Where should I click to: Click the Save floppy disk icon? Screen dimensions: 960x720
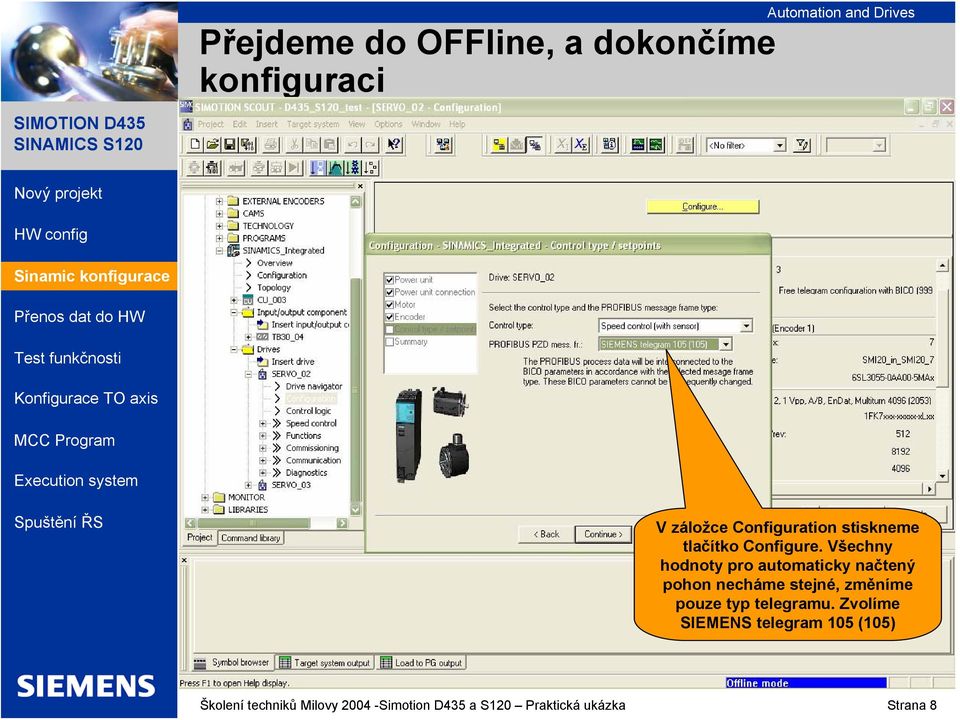click(x=230, y=145)
